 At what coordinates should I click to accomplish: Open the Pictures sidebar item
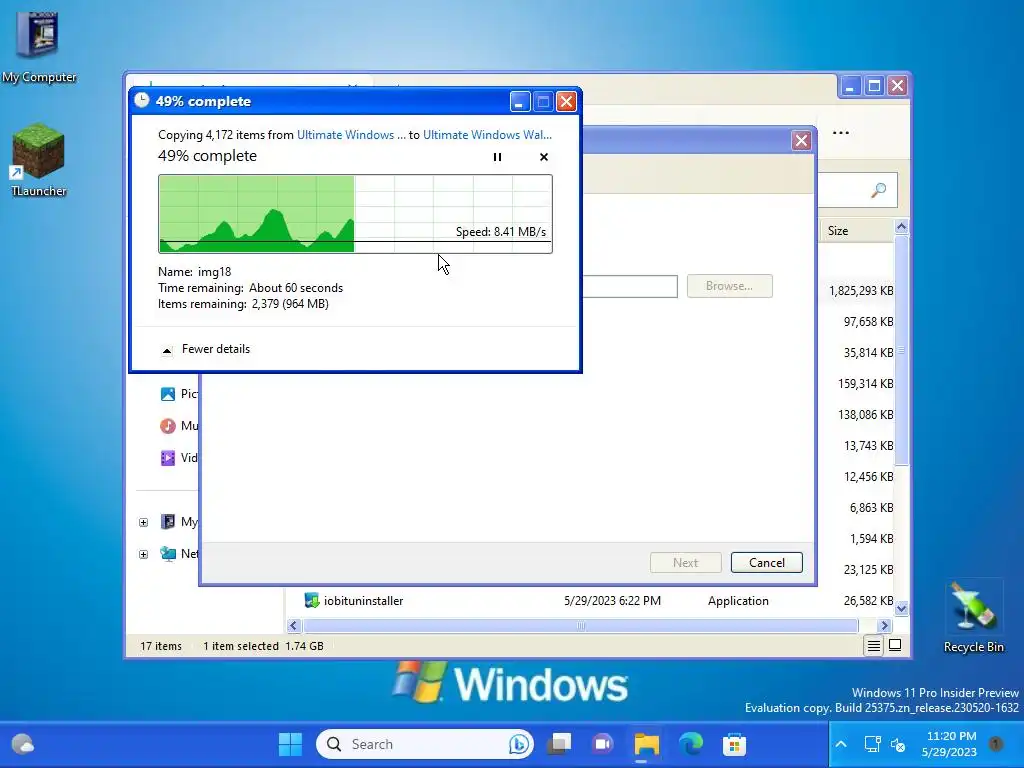pos(178,394)
